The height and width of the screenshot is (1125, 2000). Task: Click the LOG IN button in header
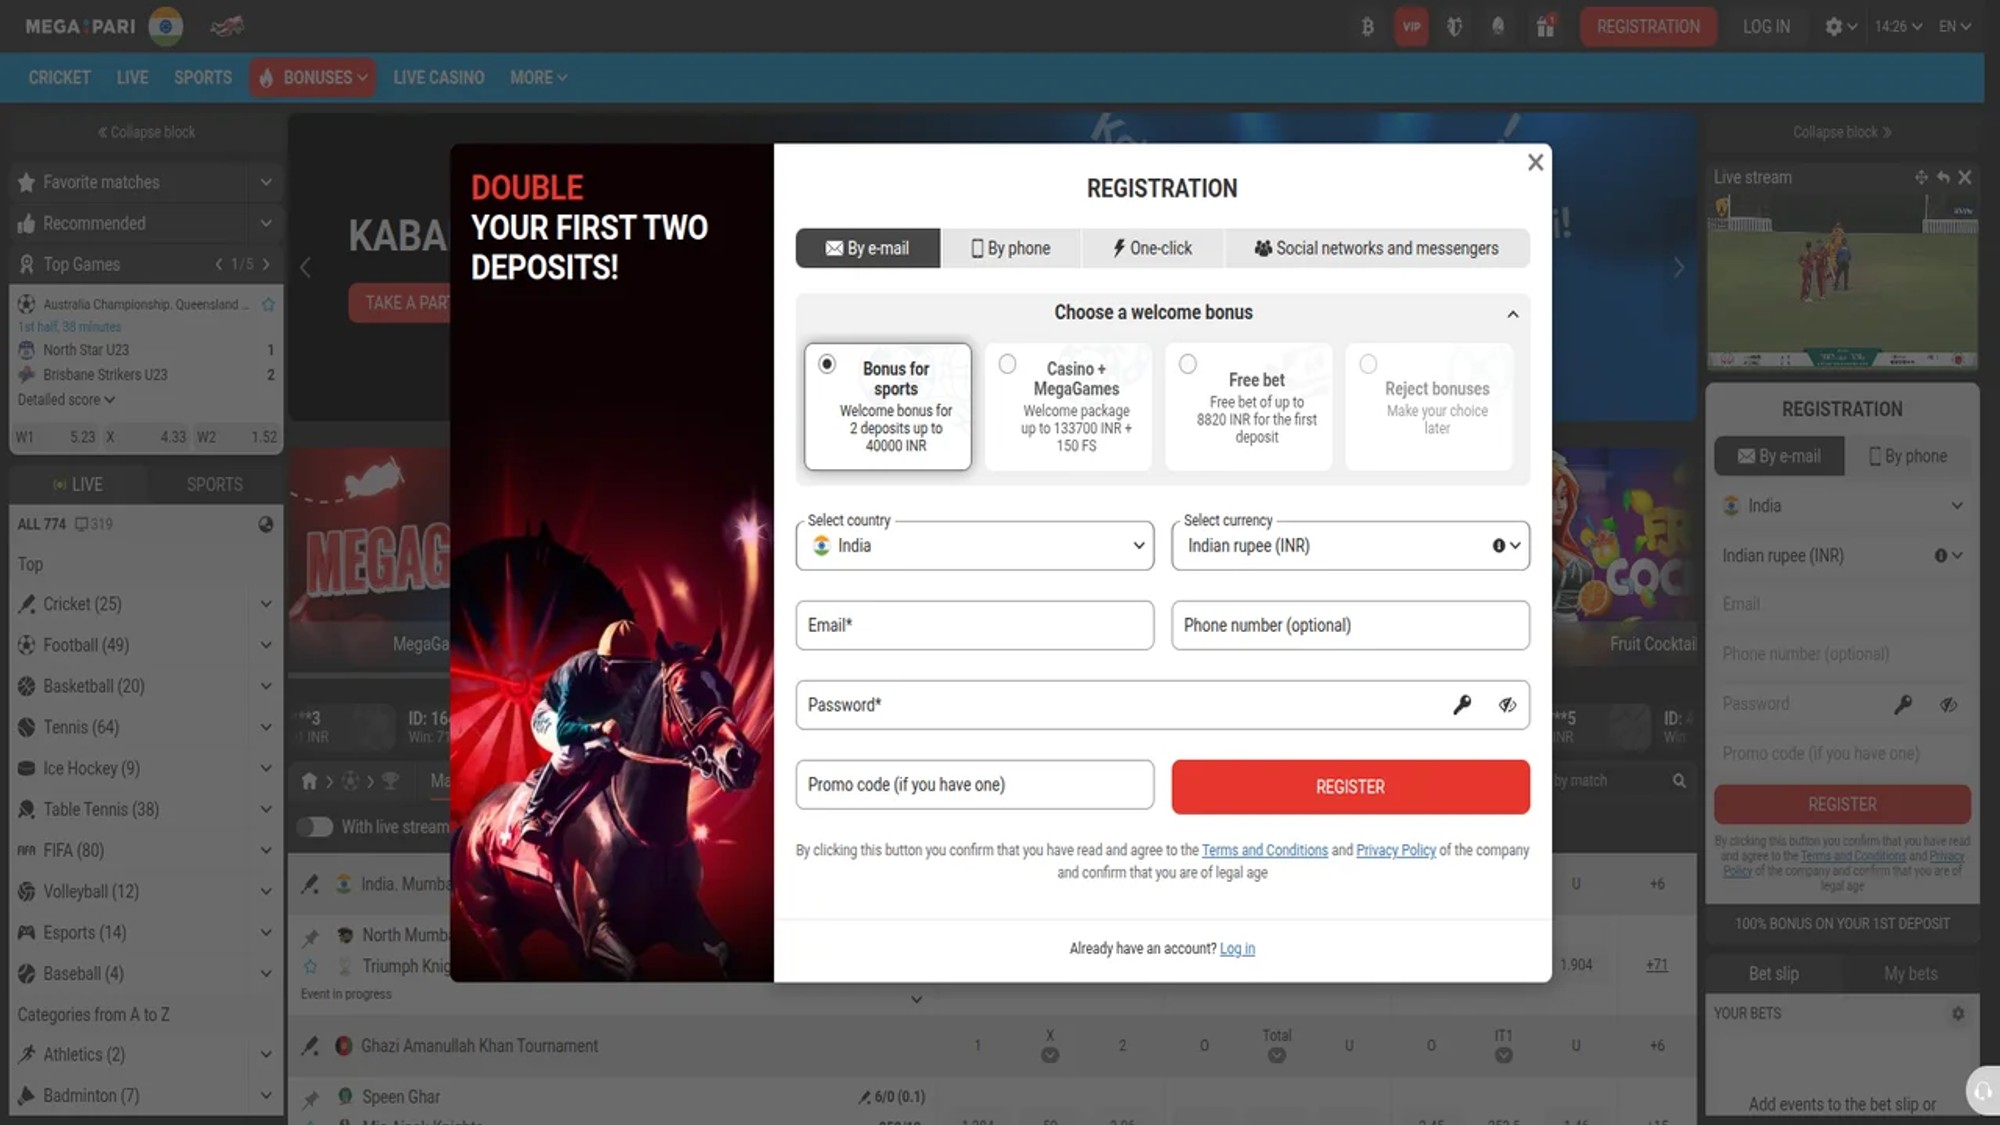coord(1766,27)
